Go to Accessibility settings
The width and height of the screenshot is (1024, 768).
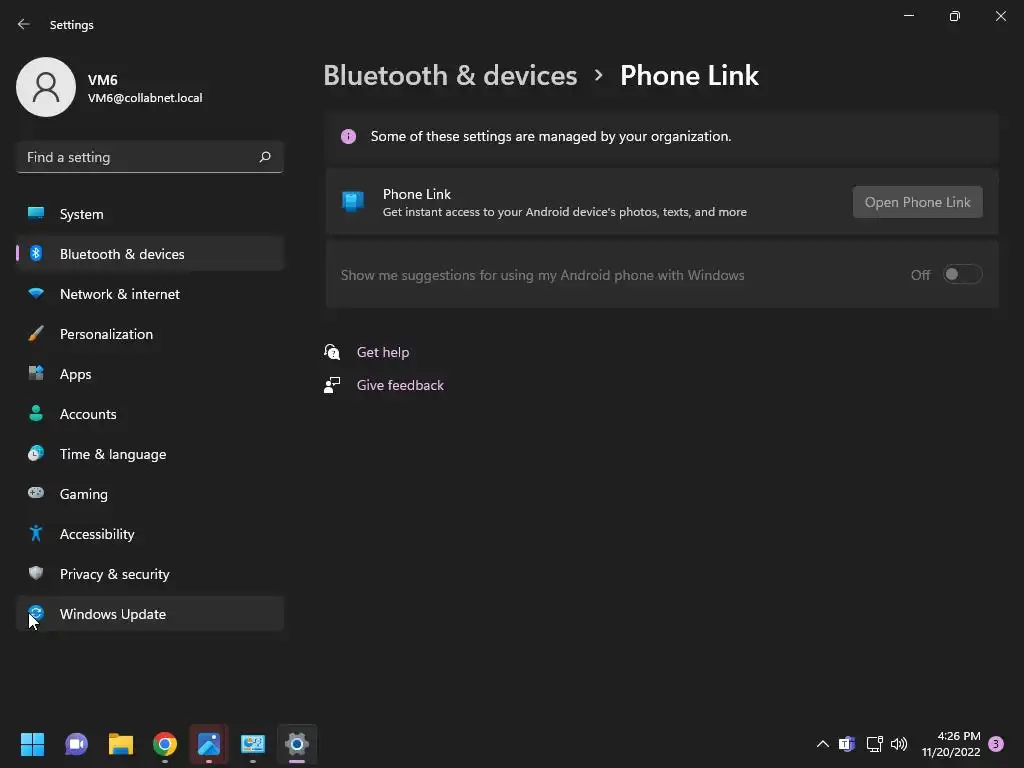pyautogui.click(x=150, y=534)
